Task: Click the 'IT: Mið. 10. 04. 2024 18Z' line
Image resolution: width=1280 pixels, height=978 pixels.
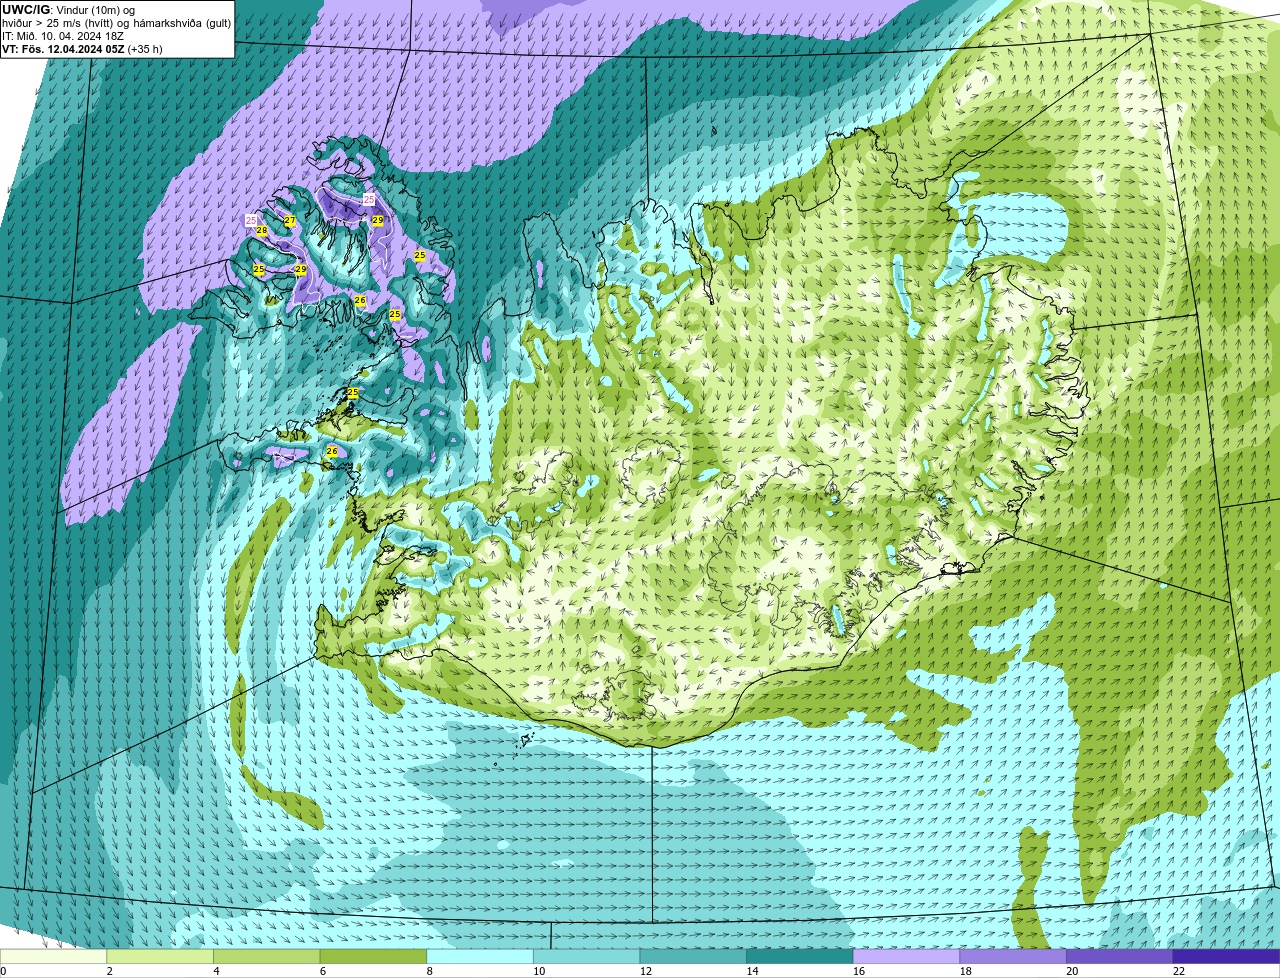Action: 63,36
